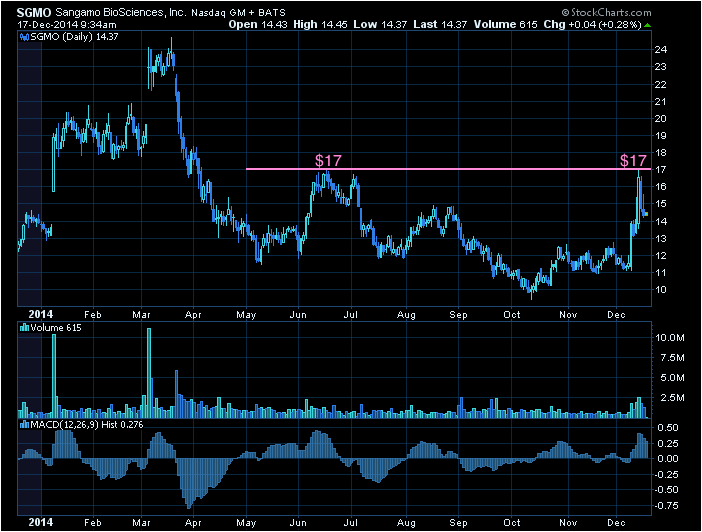The width and height of the screenshot is (702, 532).
Task: Click the Volume 615 value in header
Action: (x=505, y=25)
